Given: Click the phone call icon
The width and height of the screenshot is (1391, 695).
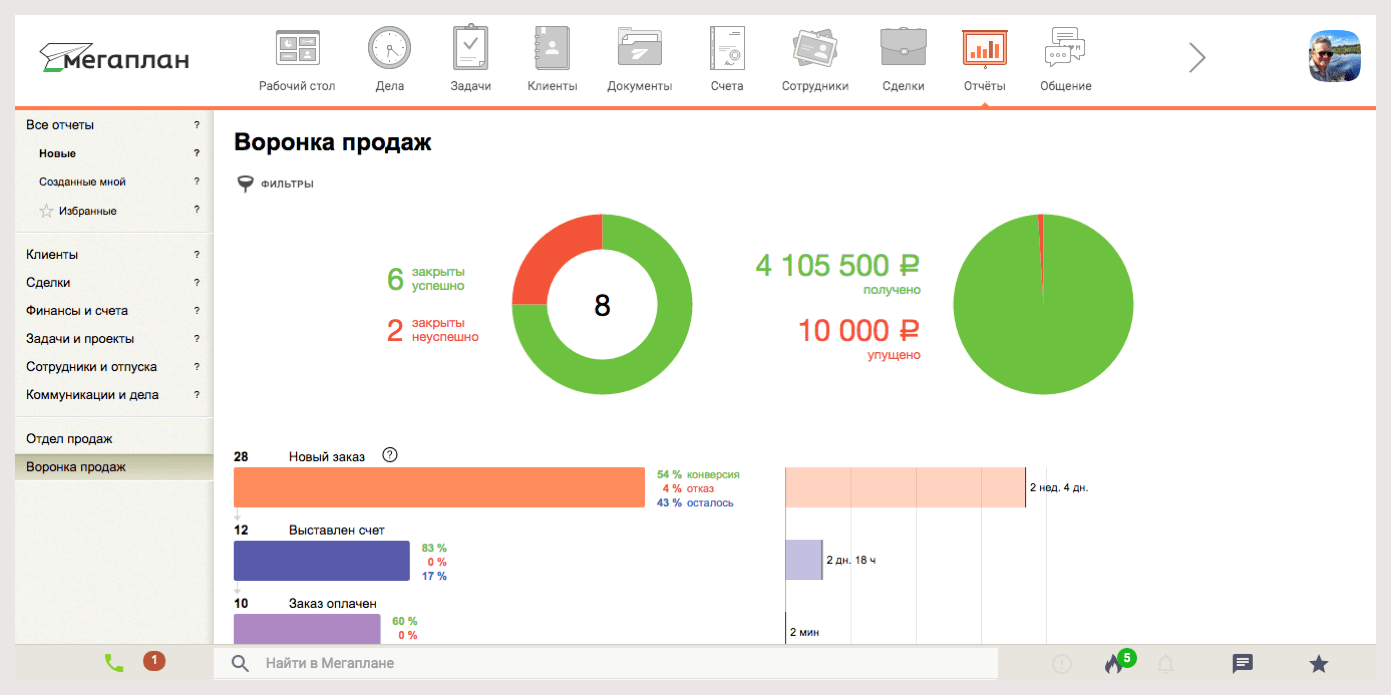Looking at the screenshot, I should pyautogui.click(x=114, y=662).
